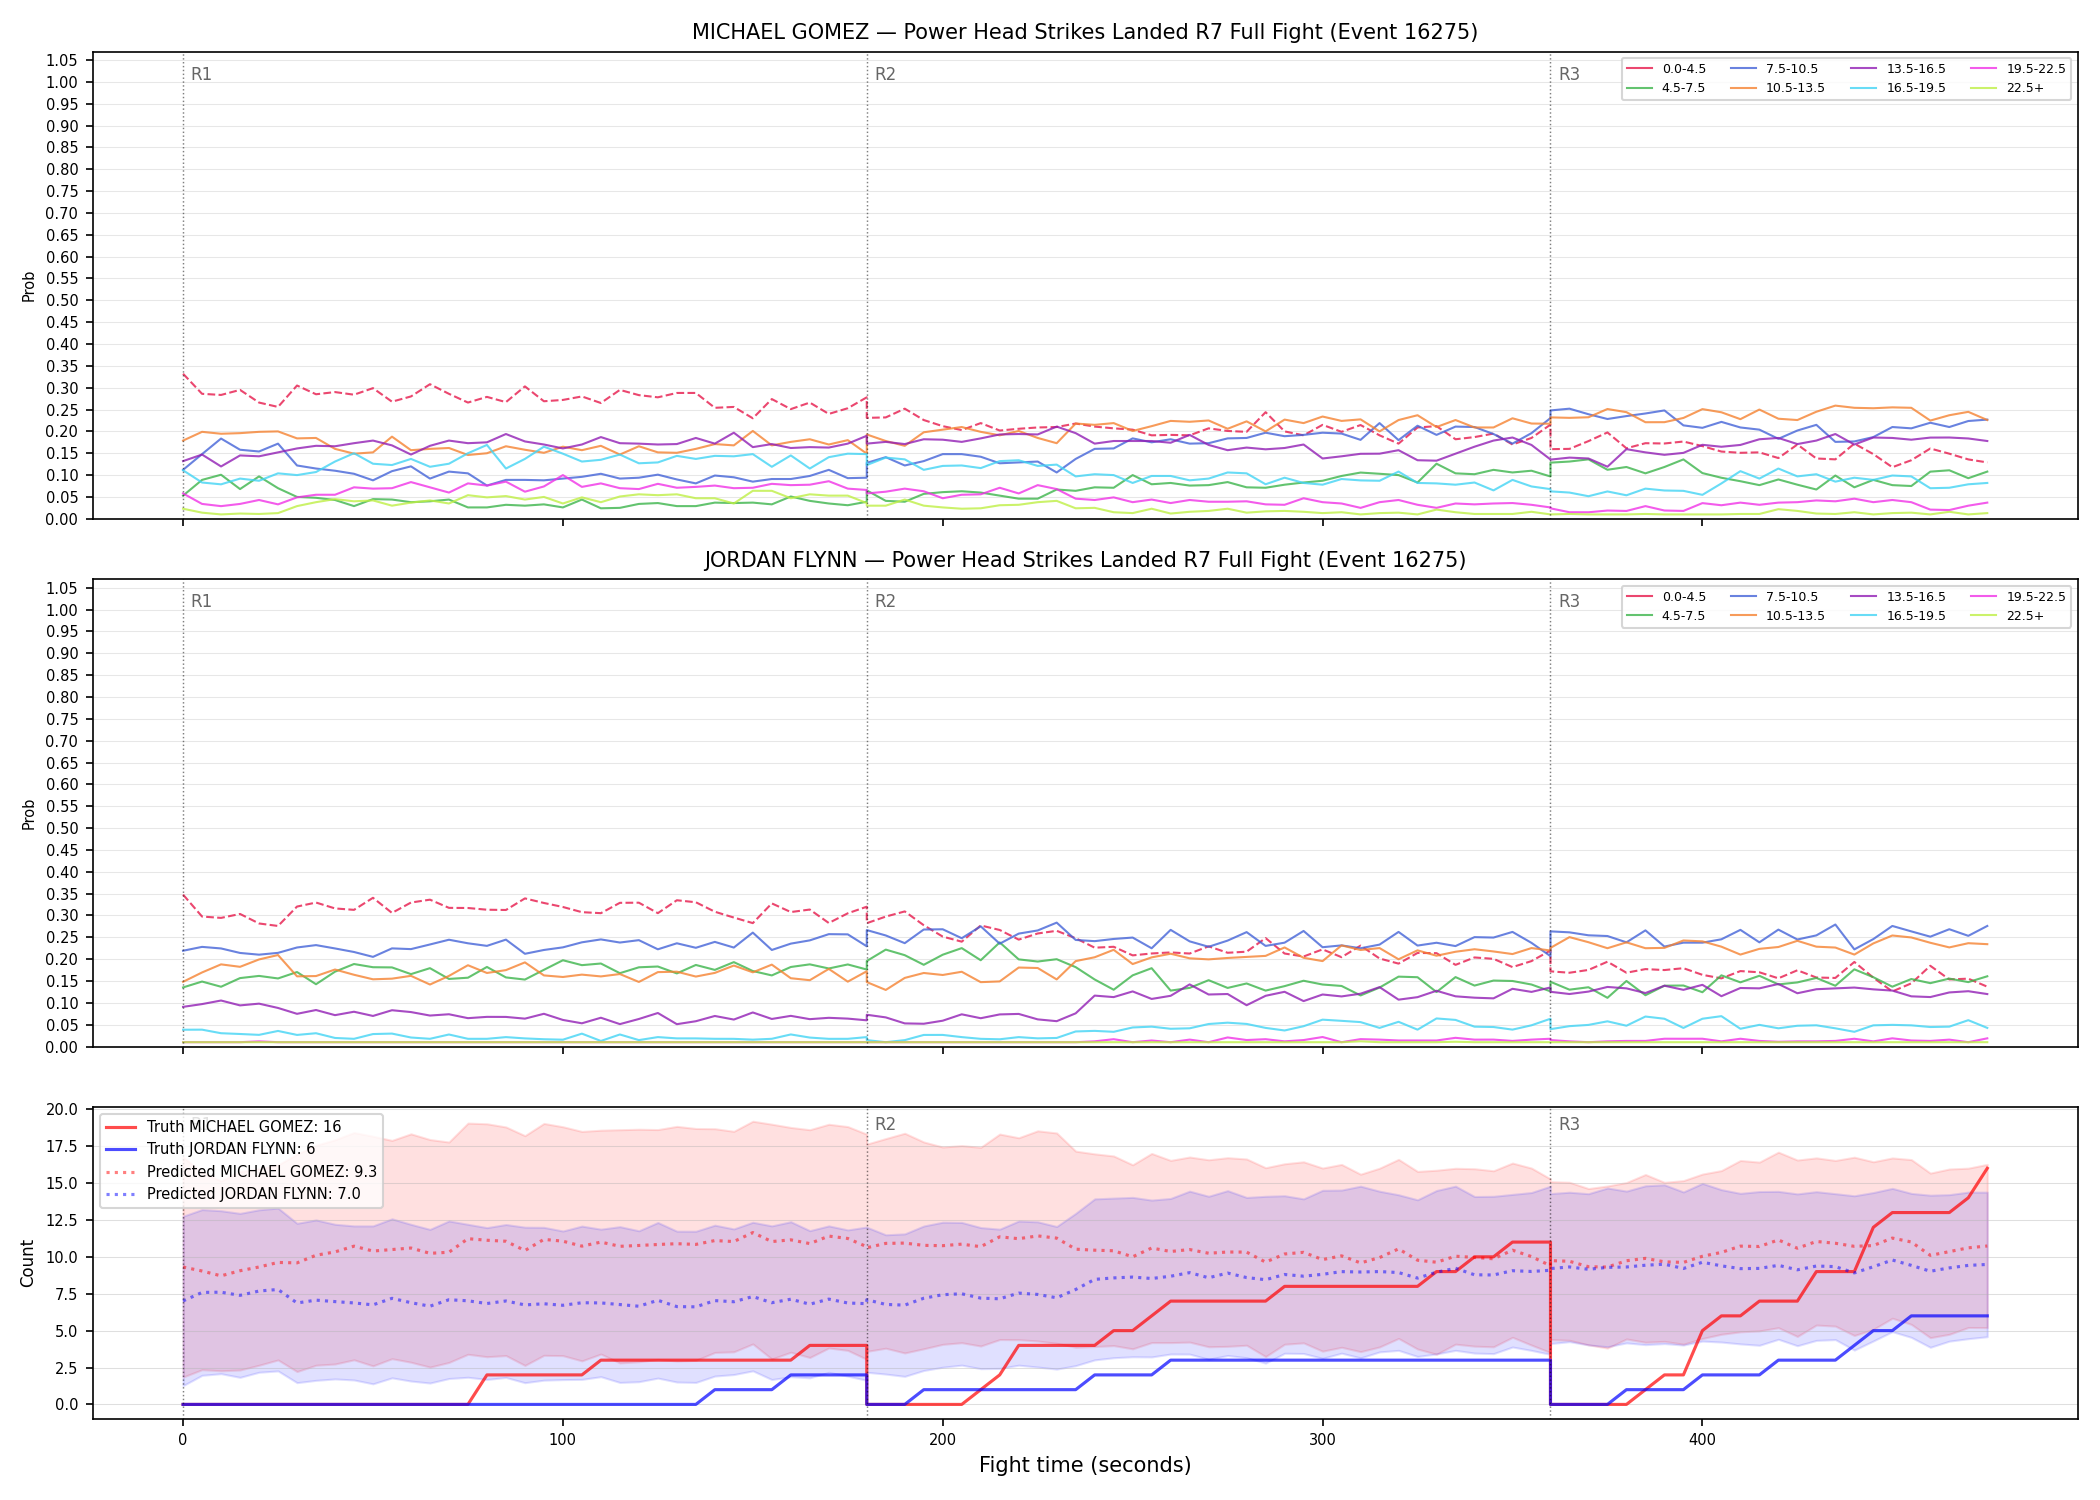Select the '16.5-19.5' legend entry in Flynn chart

(x=1898, y=616)
